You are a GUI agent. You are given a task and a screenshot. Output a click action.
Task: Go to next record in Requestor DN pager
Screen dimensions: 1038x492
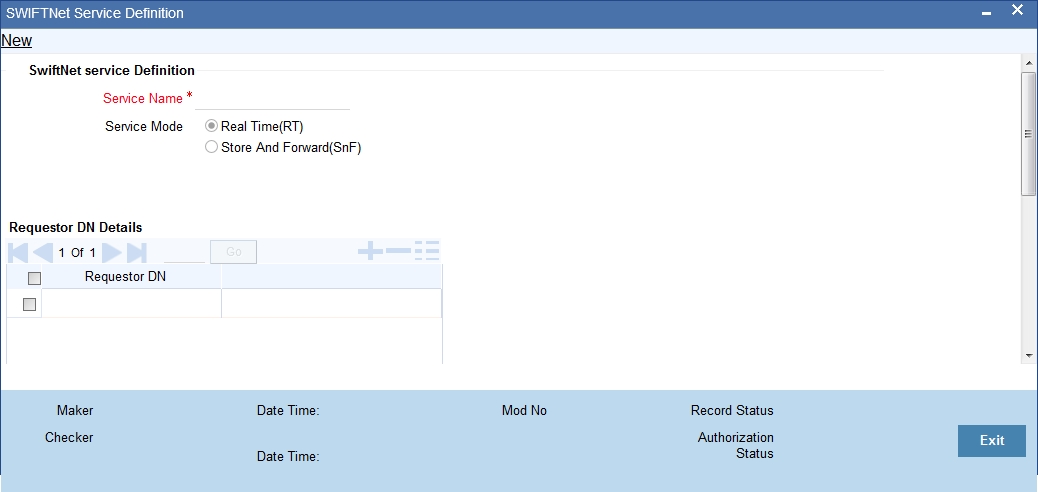[x=112, y=252]
